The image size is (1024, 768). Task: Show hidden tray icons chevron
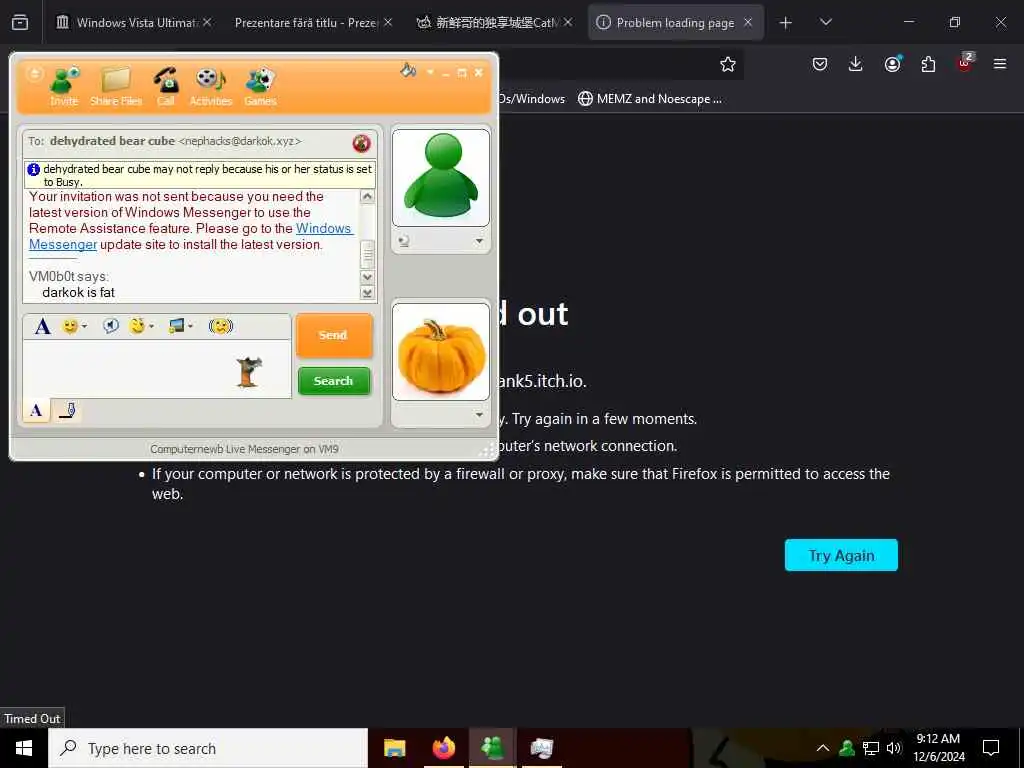click(x=823, y=748)
